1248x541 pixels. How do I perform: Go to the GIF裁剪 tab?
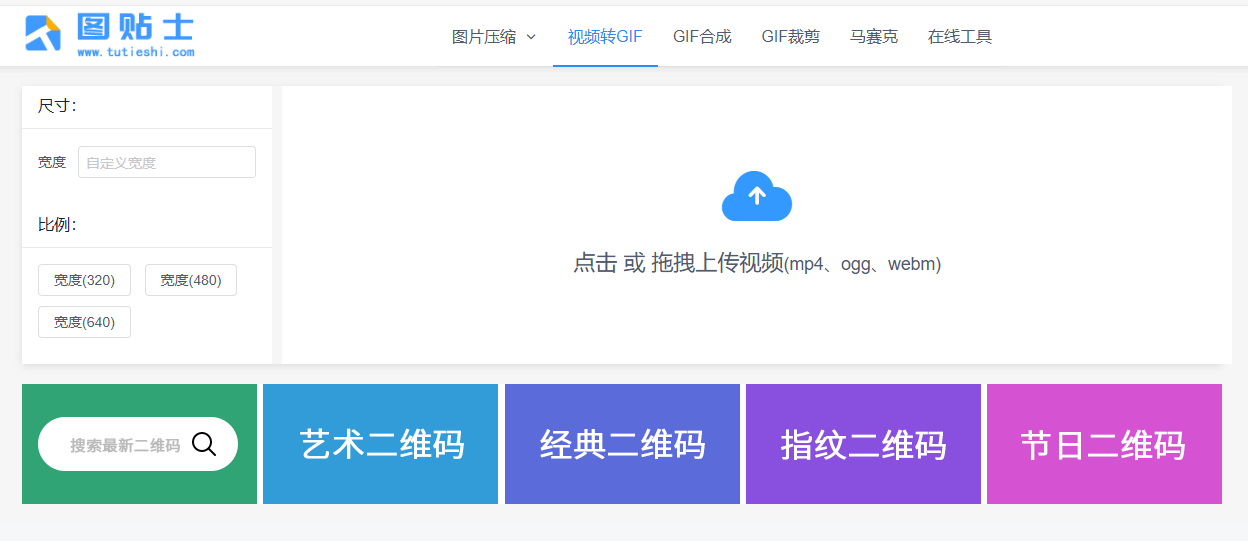pos(790,37)
